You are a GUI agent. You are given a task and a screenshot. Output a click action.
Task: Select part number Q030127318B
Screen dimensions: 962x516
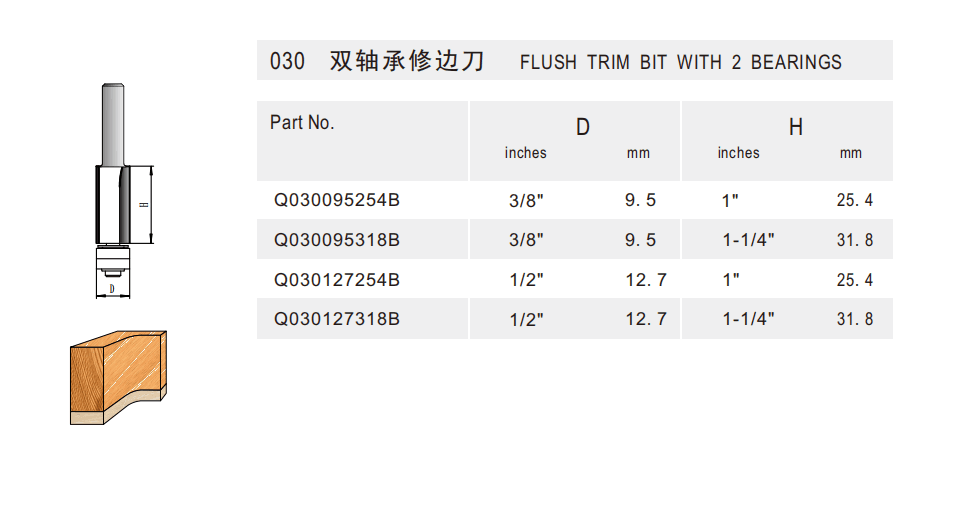click(337, 320)
